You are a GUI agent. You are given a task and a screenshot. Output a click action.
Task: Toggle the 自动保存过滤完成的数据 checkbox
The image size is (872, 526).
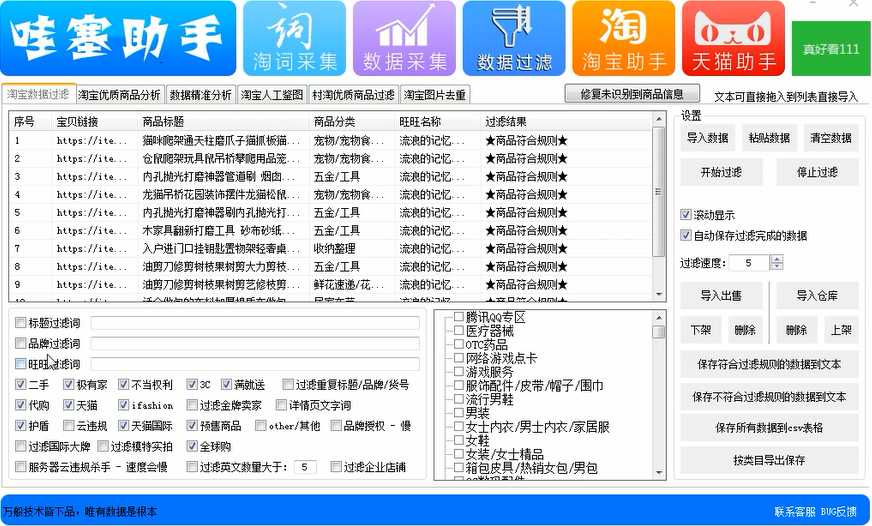coord(686,235)
